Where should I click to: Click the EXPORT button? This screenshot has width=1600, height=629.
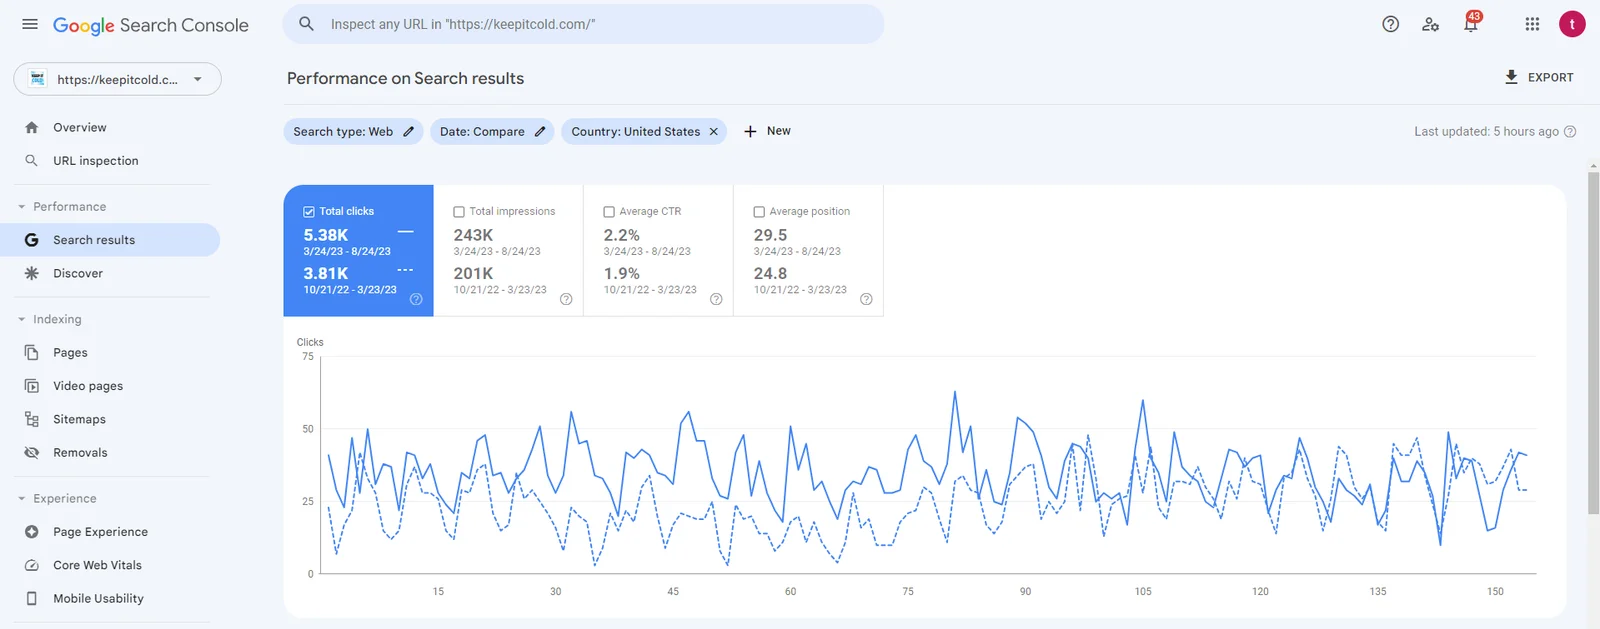point(1539,77)
